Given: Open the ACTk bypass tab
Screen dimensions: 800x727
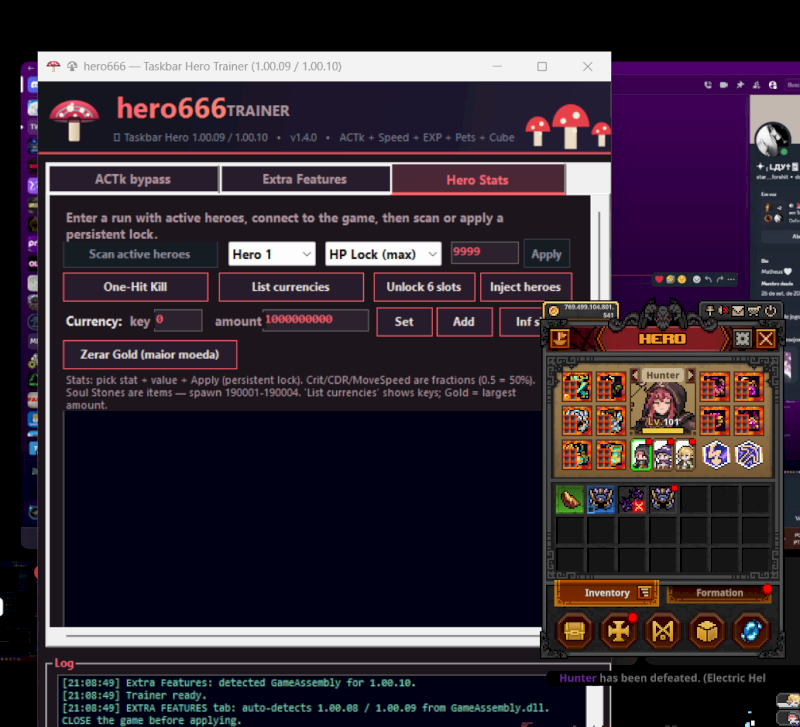Looking at the screenshot, I should 133,179.
